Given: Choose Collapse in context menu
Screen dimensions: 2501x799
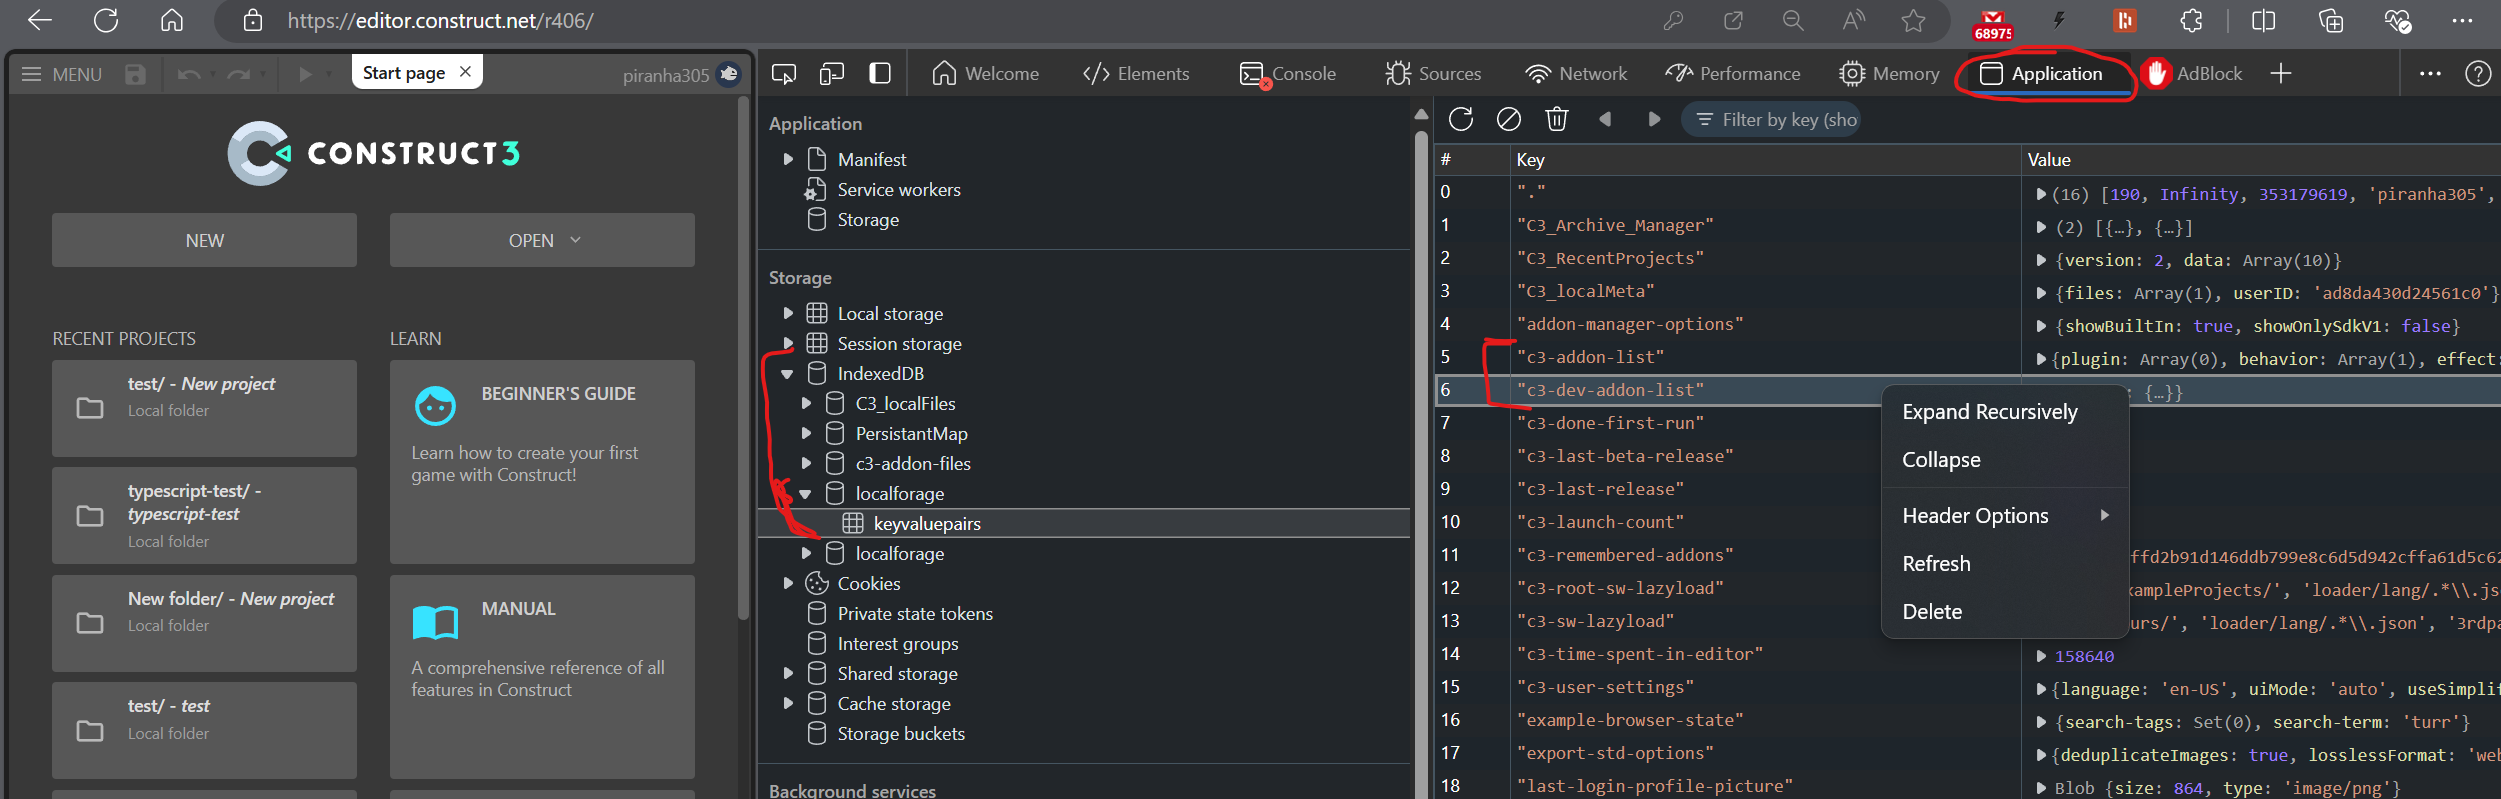Looking at the screenshot, I should (x=1942, y=460).
